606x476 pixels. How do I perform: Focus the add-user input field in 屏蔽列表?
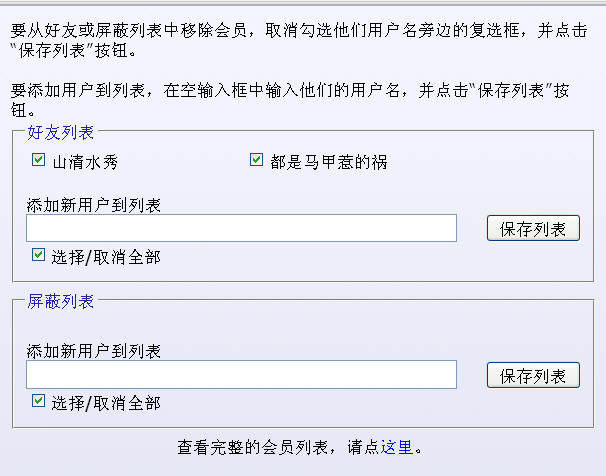coord(241,374)
